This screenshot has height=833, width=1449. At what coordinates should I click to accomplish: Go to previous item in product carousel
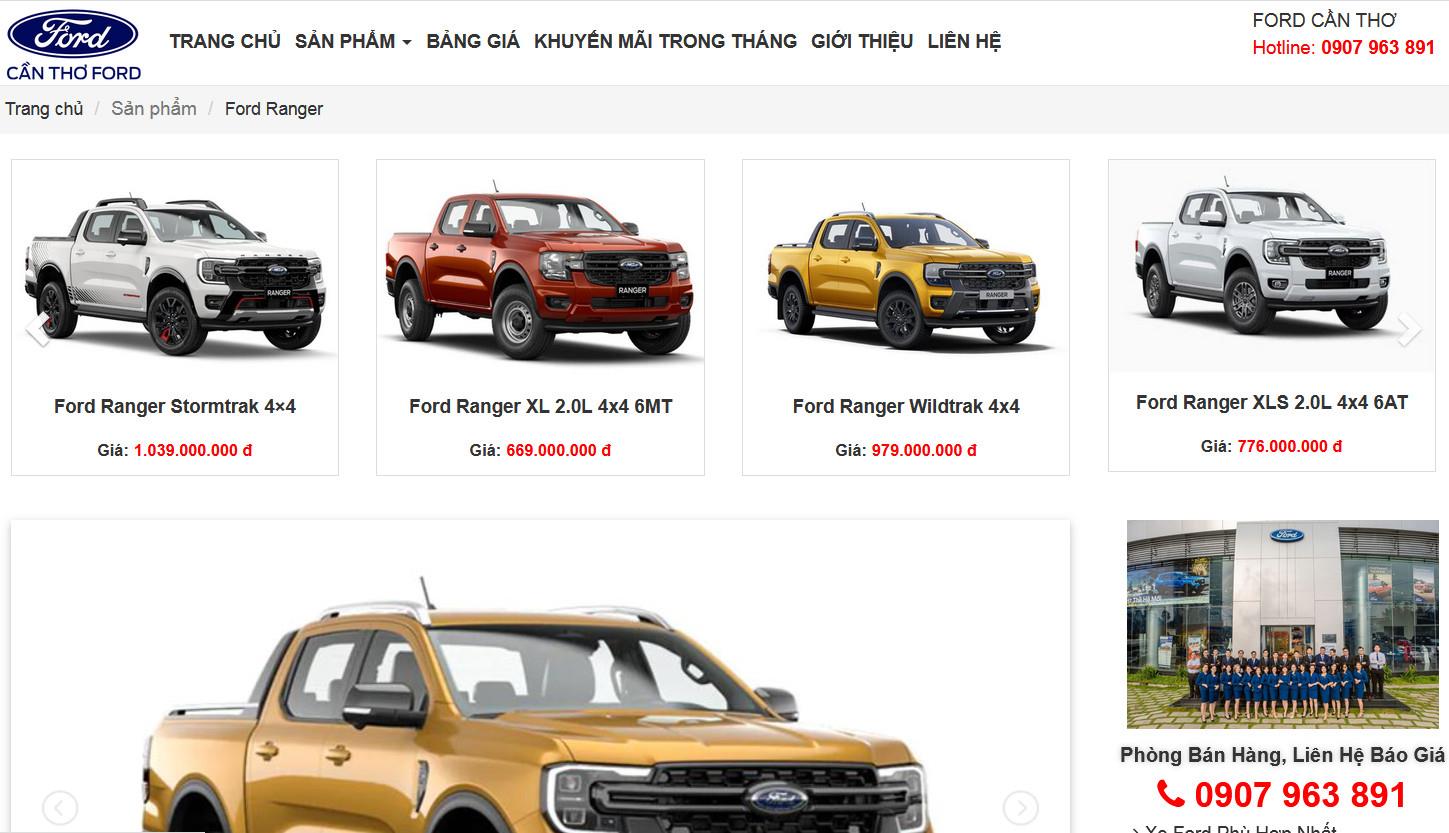[x=38, y=329]
